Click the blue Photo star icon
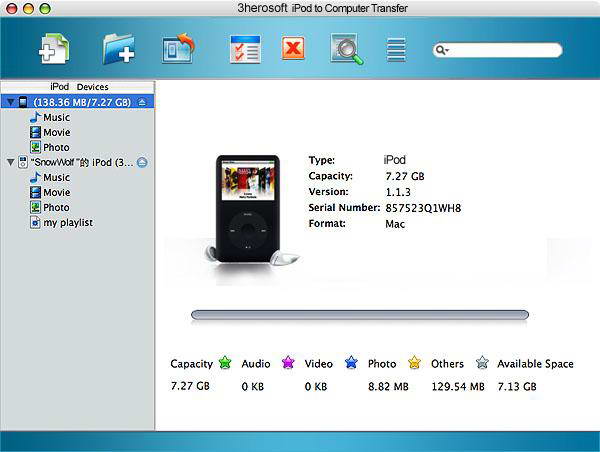 point(351,362)
